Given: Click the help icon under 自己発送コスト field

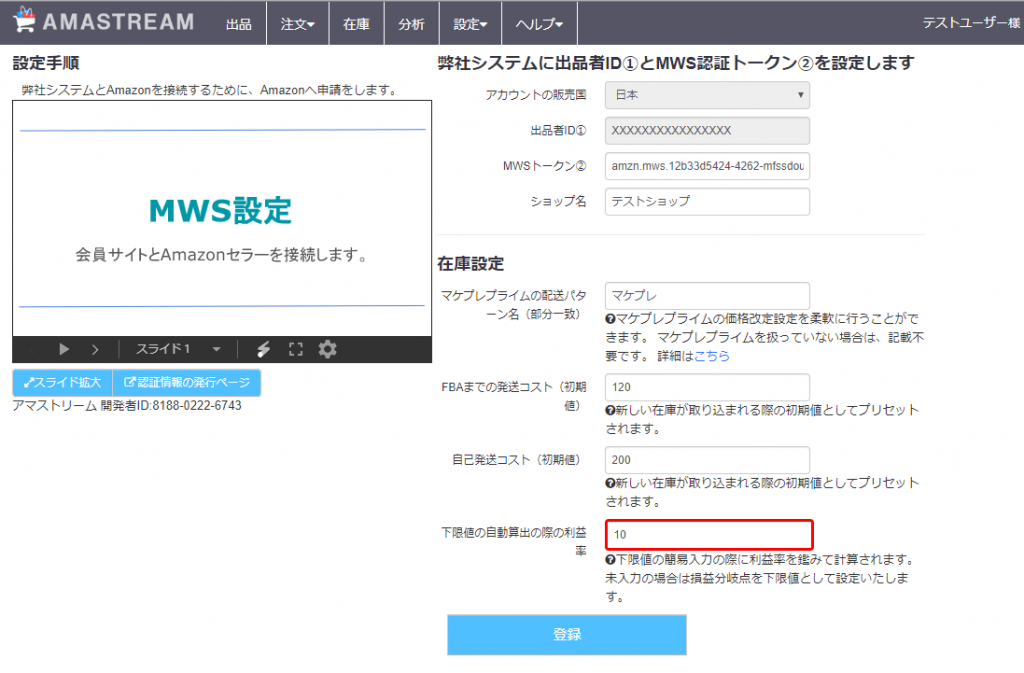Looking at the screenshot, I should pos(611,483).
